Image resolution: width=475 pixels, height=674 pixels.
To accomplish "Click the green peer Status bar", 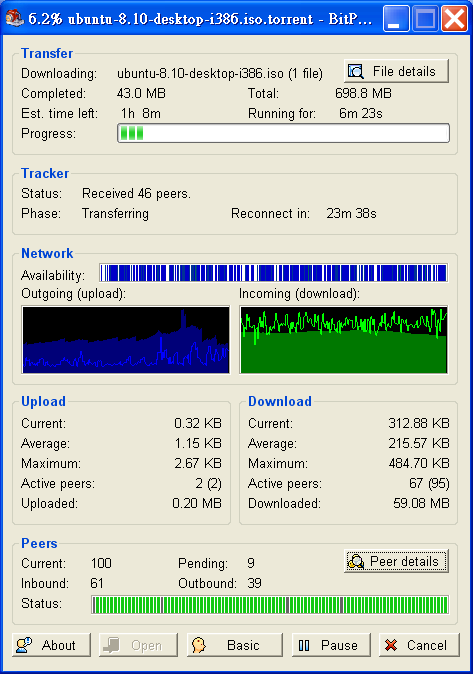I will pos(270,605).
